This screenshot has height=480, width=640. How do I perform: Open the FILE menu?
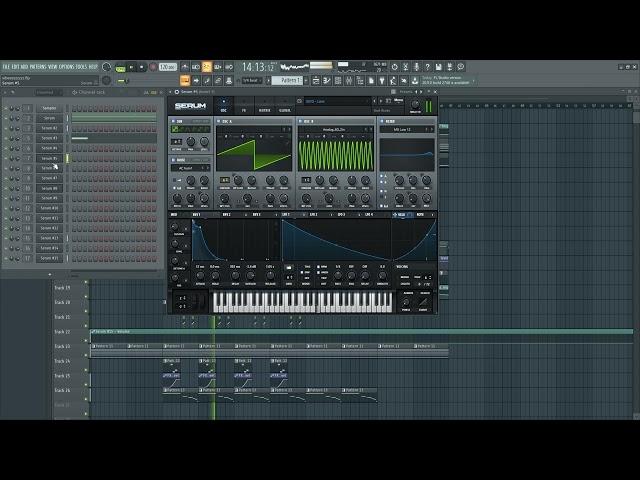(x=6, y=67)
